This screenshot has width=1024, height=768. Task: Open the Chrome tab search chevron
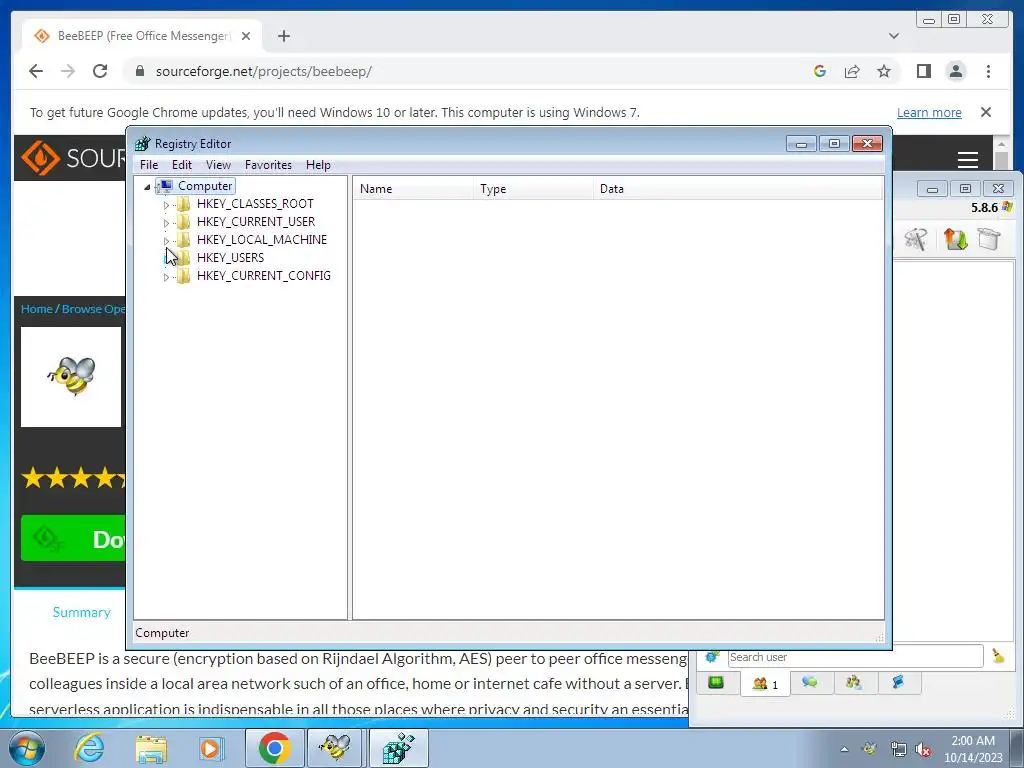tap(894, 36)
